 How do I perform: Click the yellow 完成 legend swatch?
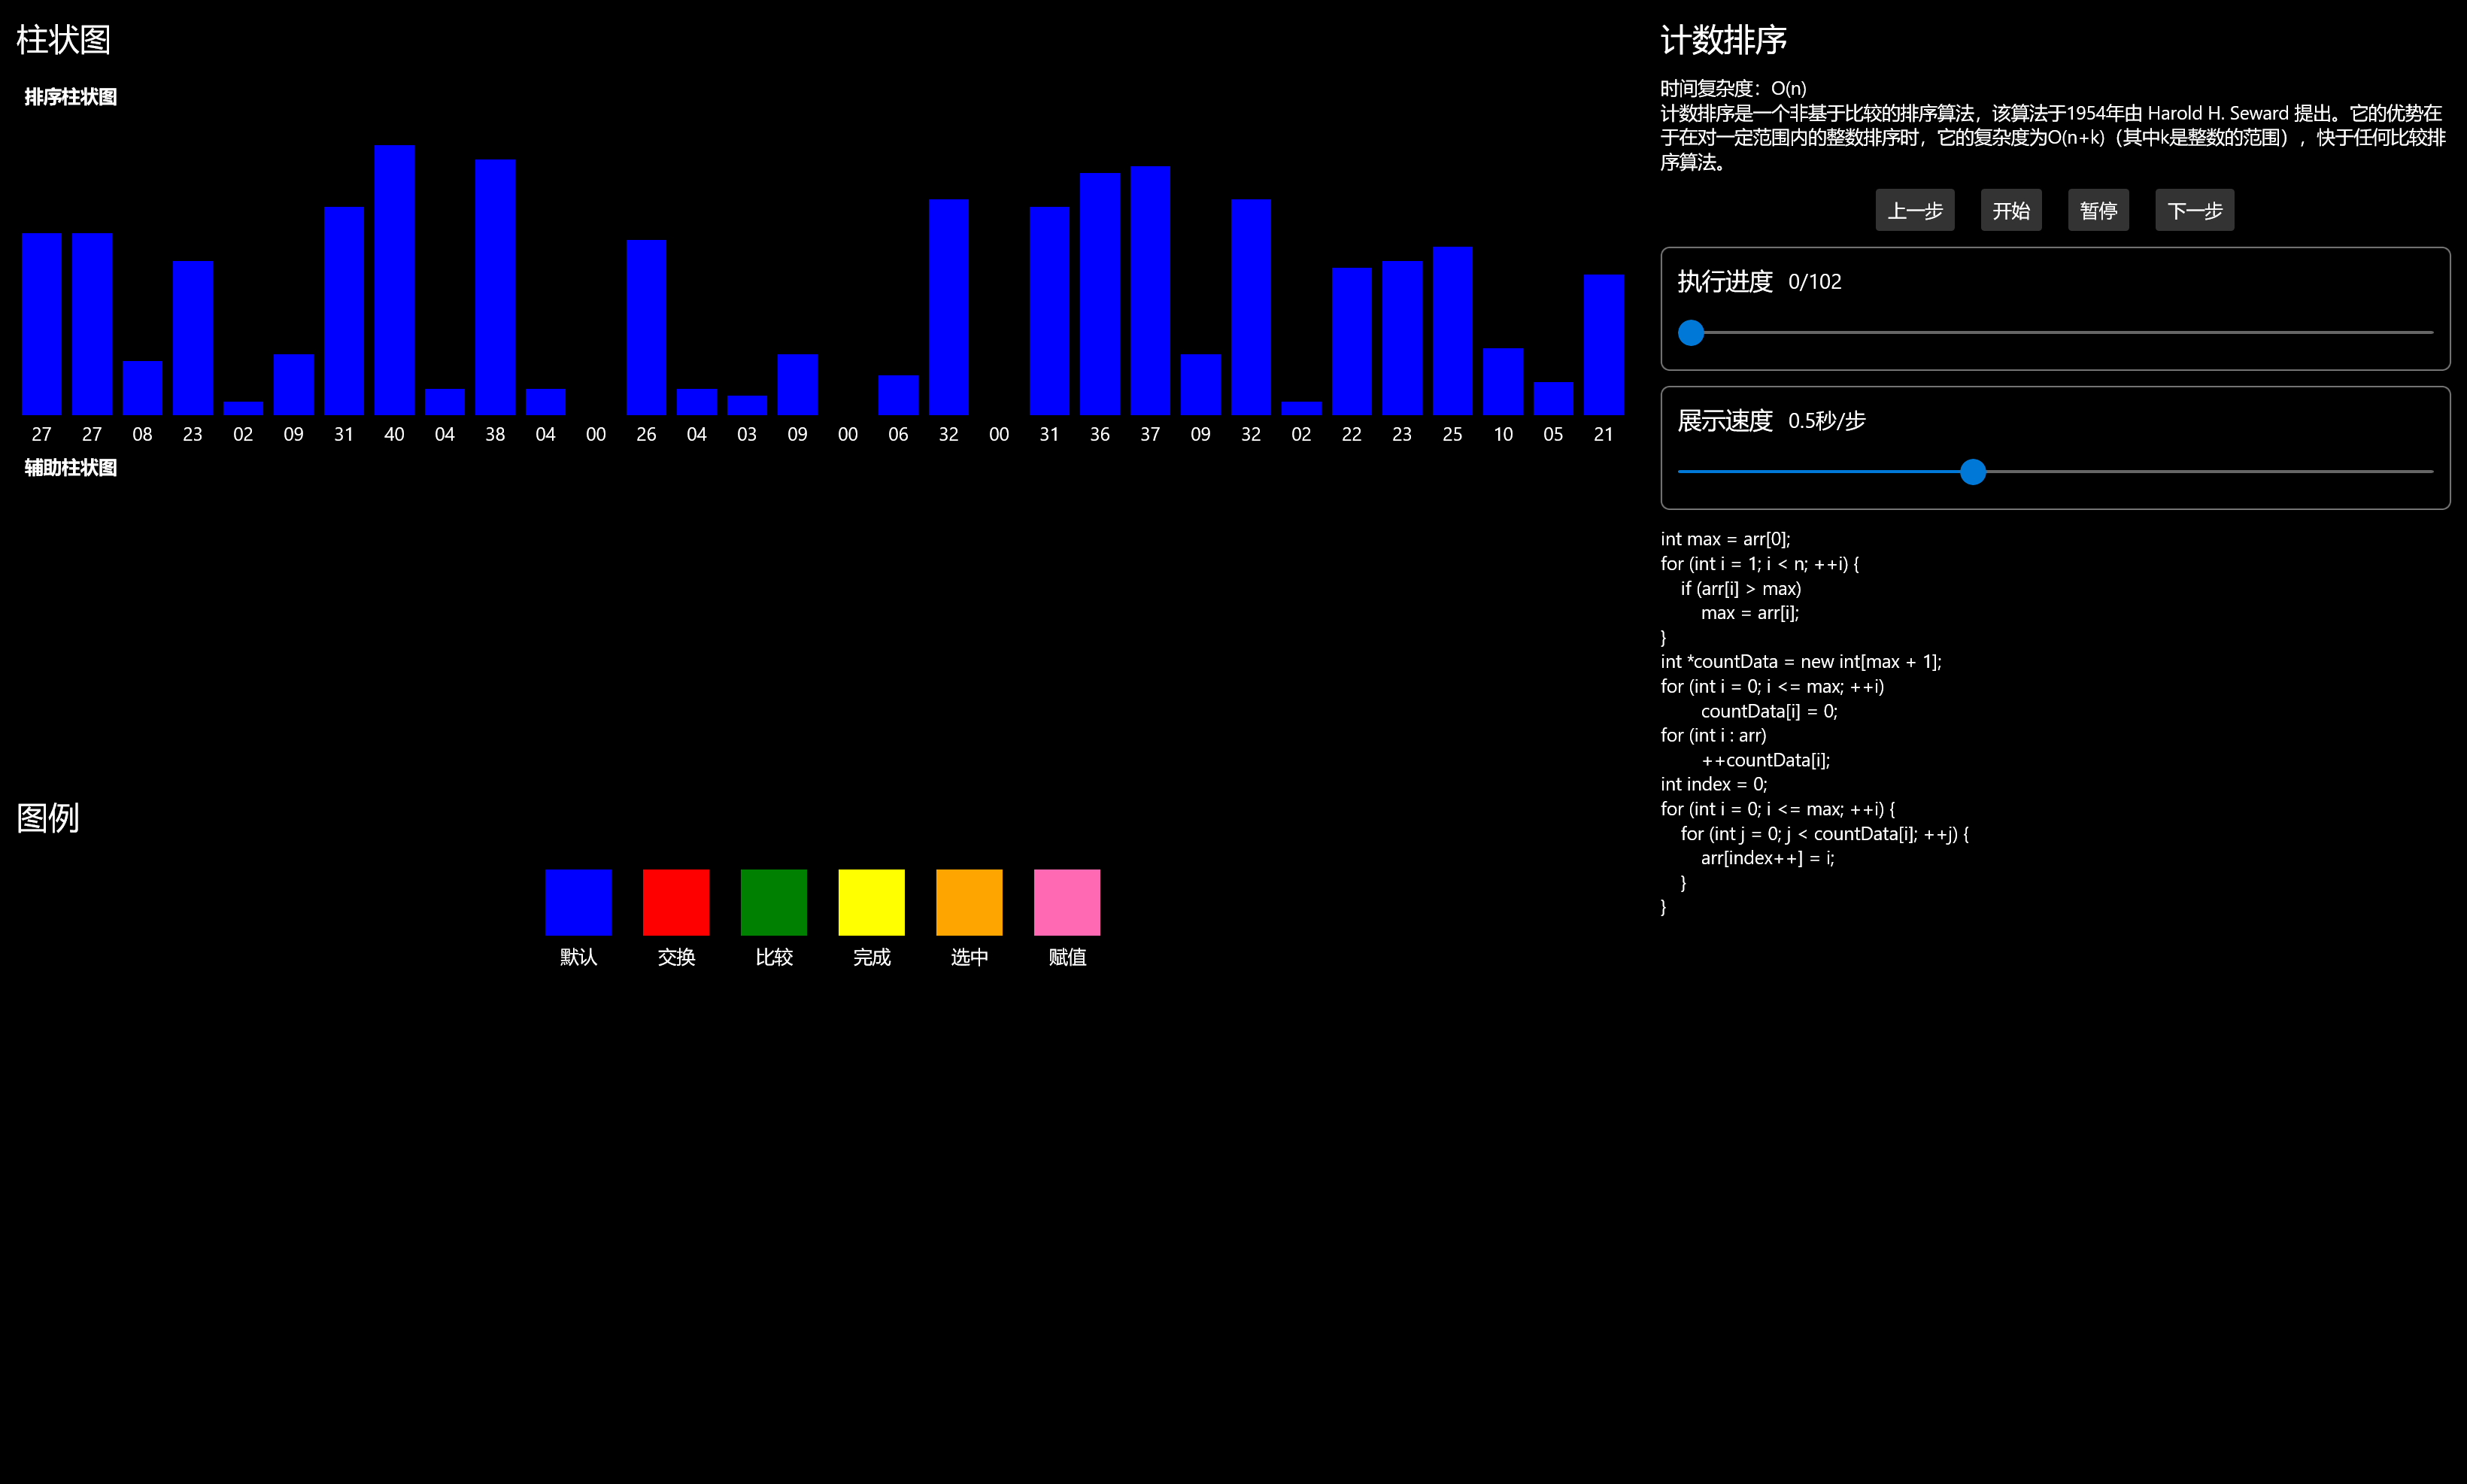coord(871,902)
